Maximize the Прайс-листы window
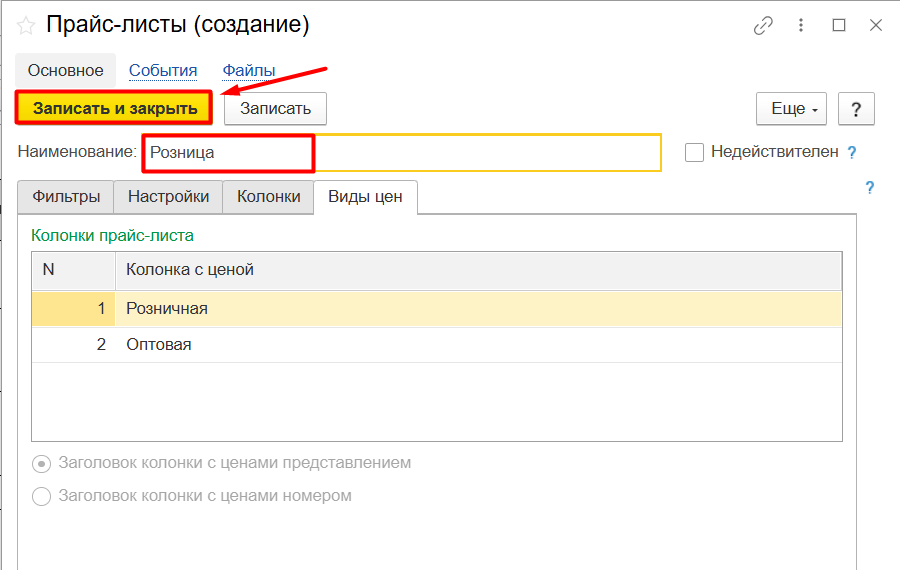The height and width of the screenshot is (570, 900). 839,25
